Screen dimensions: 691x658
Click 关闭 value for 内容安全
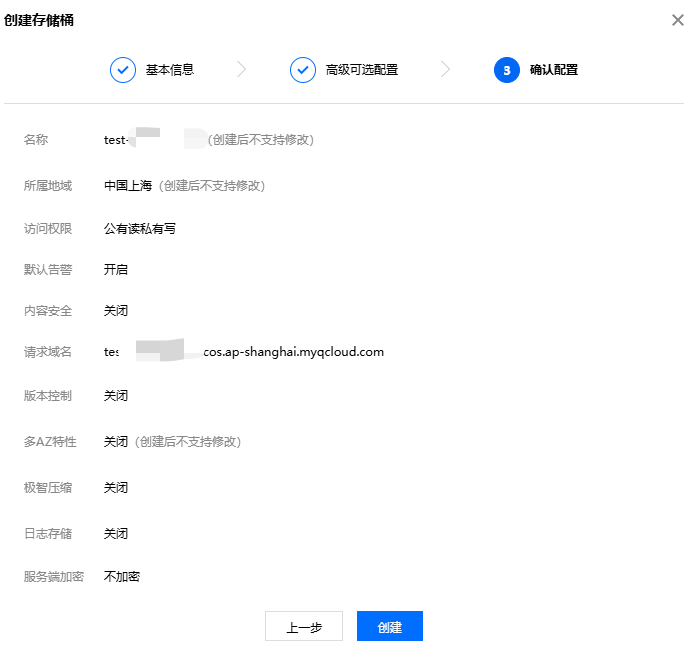pyautogui.click(x=115, y=311)
